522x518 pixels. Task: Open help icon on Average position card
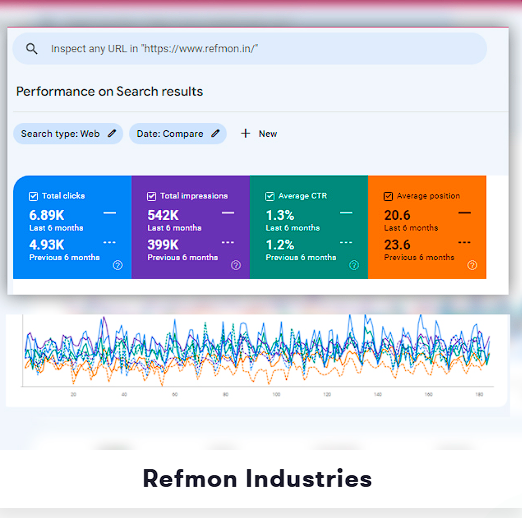tap(472, 265)
